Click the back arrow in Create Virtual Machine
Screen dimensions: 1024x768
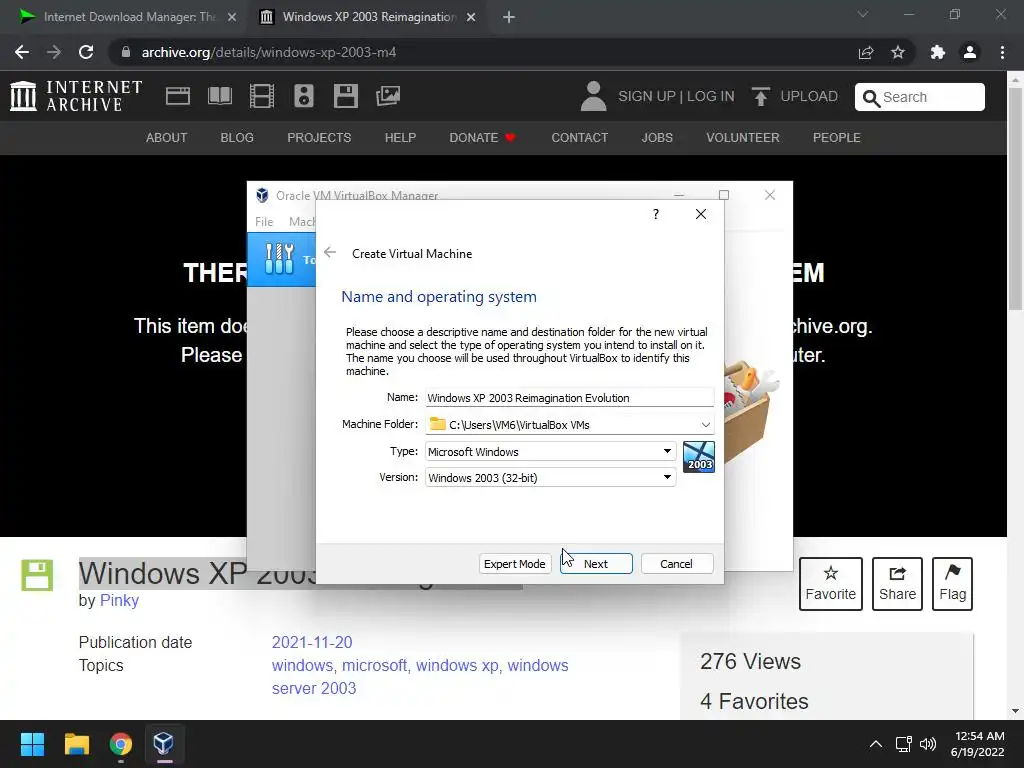click(x=330, y=253)
